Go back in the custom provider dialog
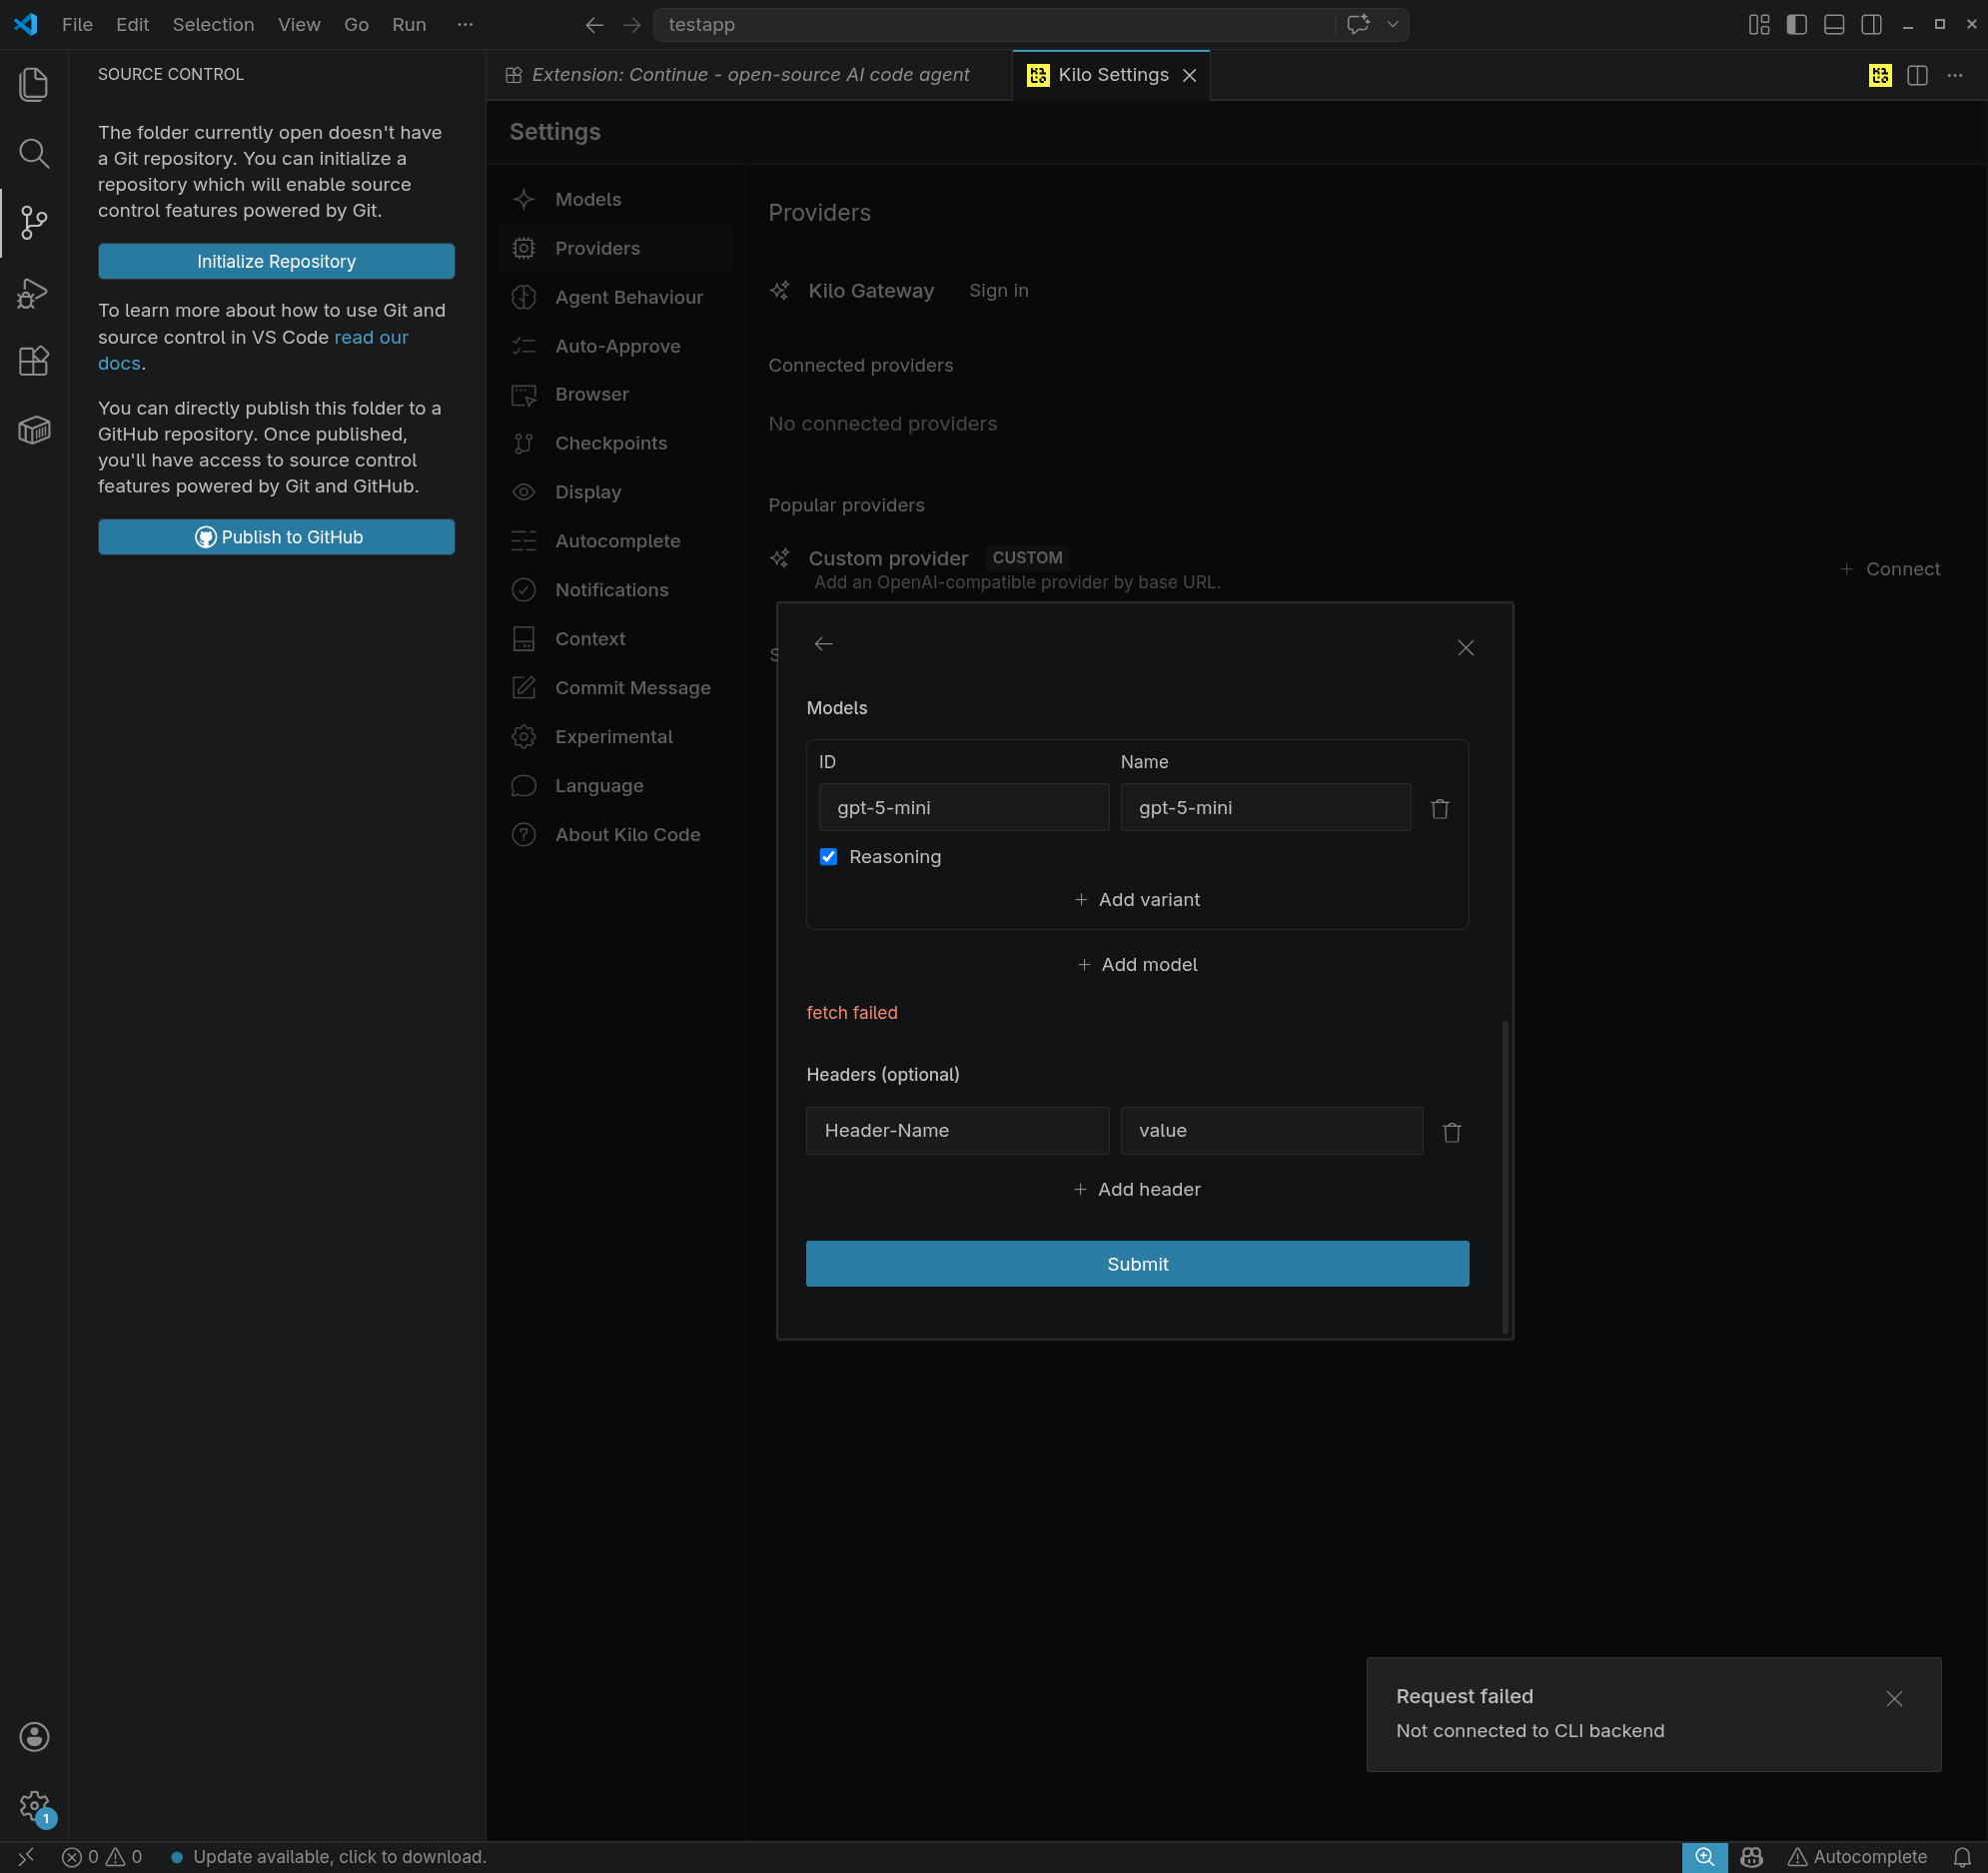 coord(823,644)
